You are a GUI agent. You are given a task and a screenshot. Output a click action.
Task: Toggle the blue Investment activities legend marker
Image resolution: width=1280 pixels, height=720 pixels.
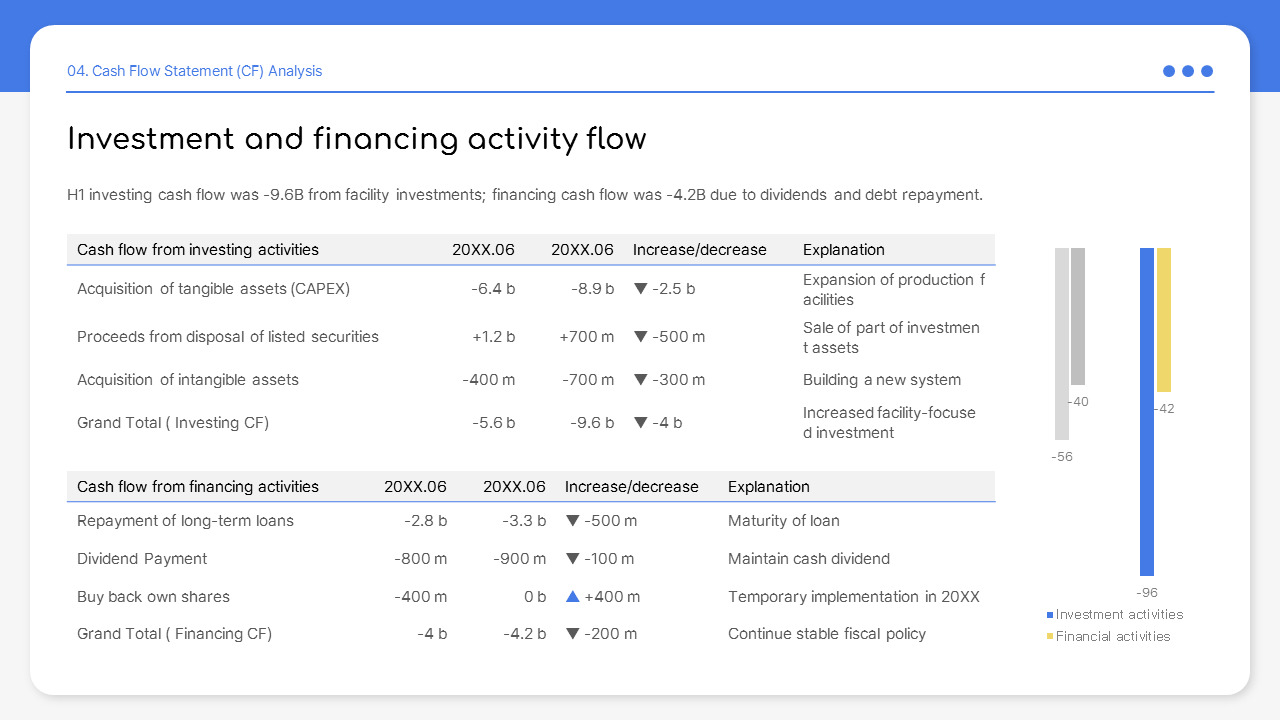click(1050, 614)
